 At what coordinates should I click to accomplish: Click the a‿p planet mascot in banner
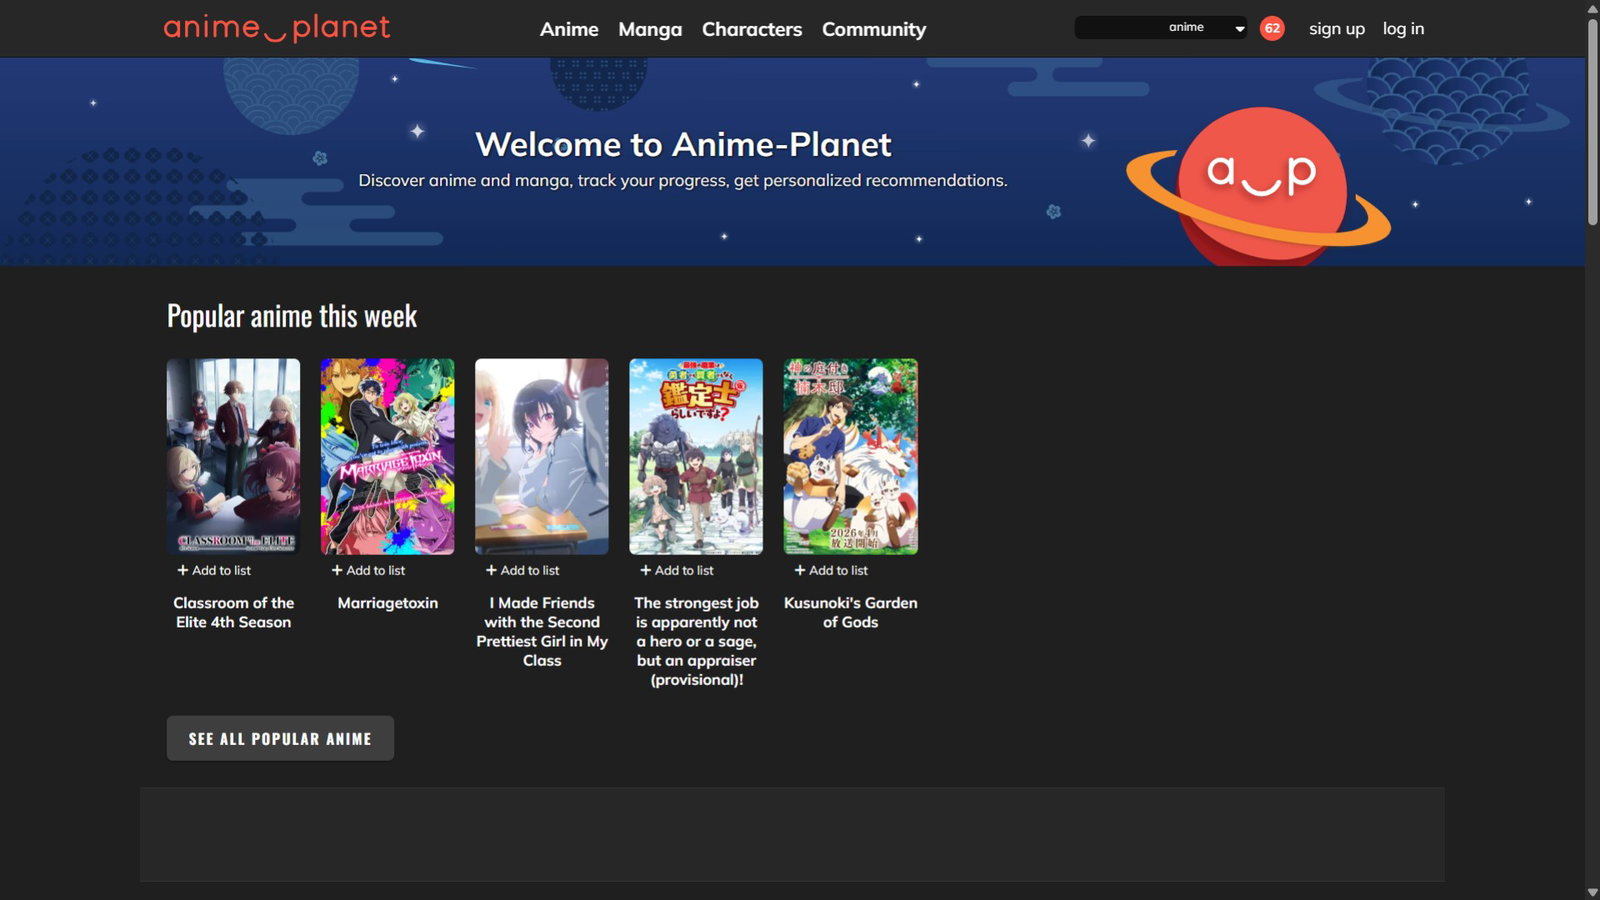click(x=1260, y=187)
